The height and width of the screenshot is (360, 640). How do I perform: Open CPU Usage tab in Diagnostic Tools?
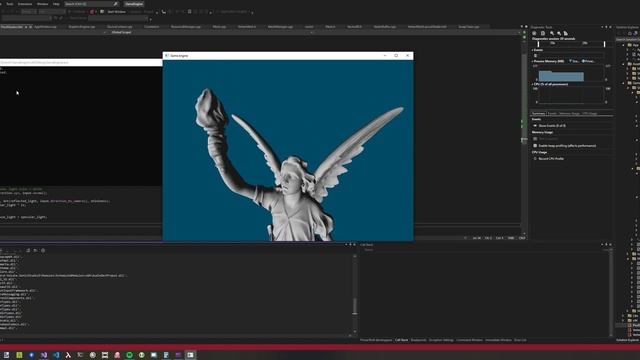pyautogui.click(x=590, y=113)
